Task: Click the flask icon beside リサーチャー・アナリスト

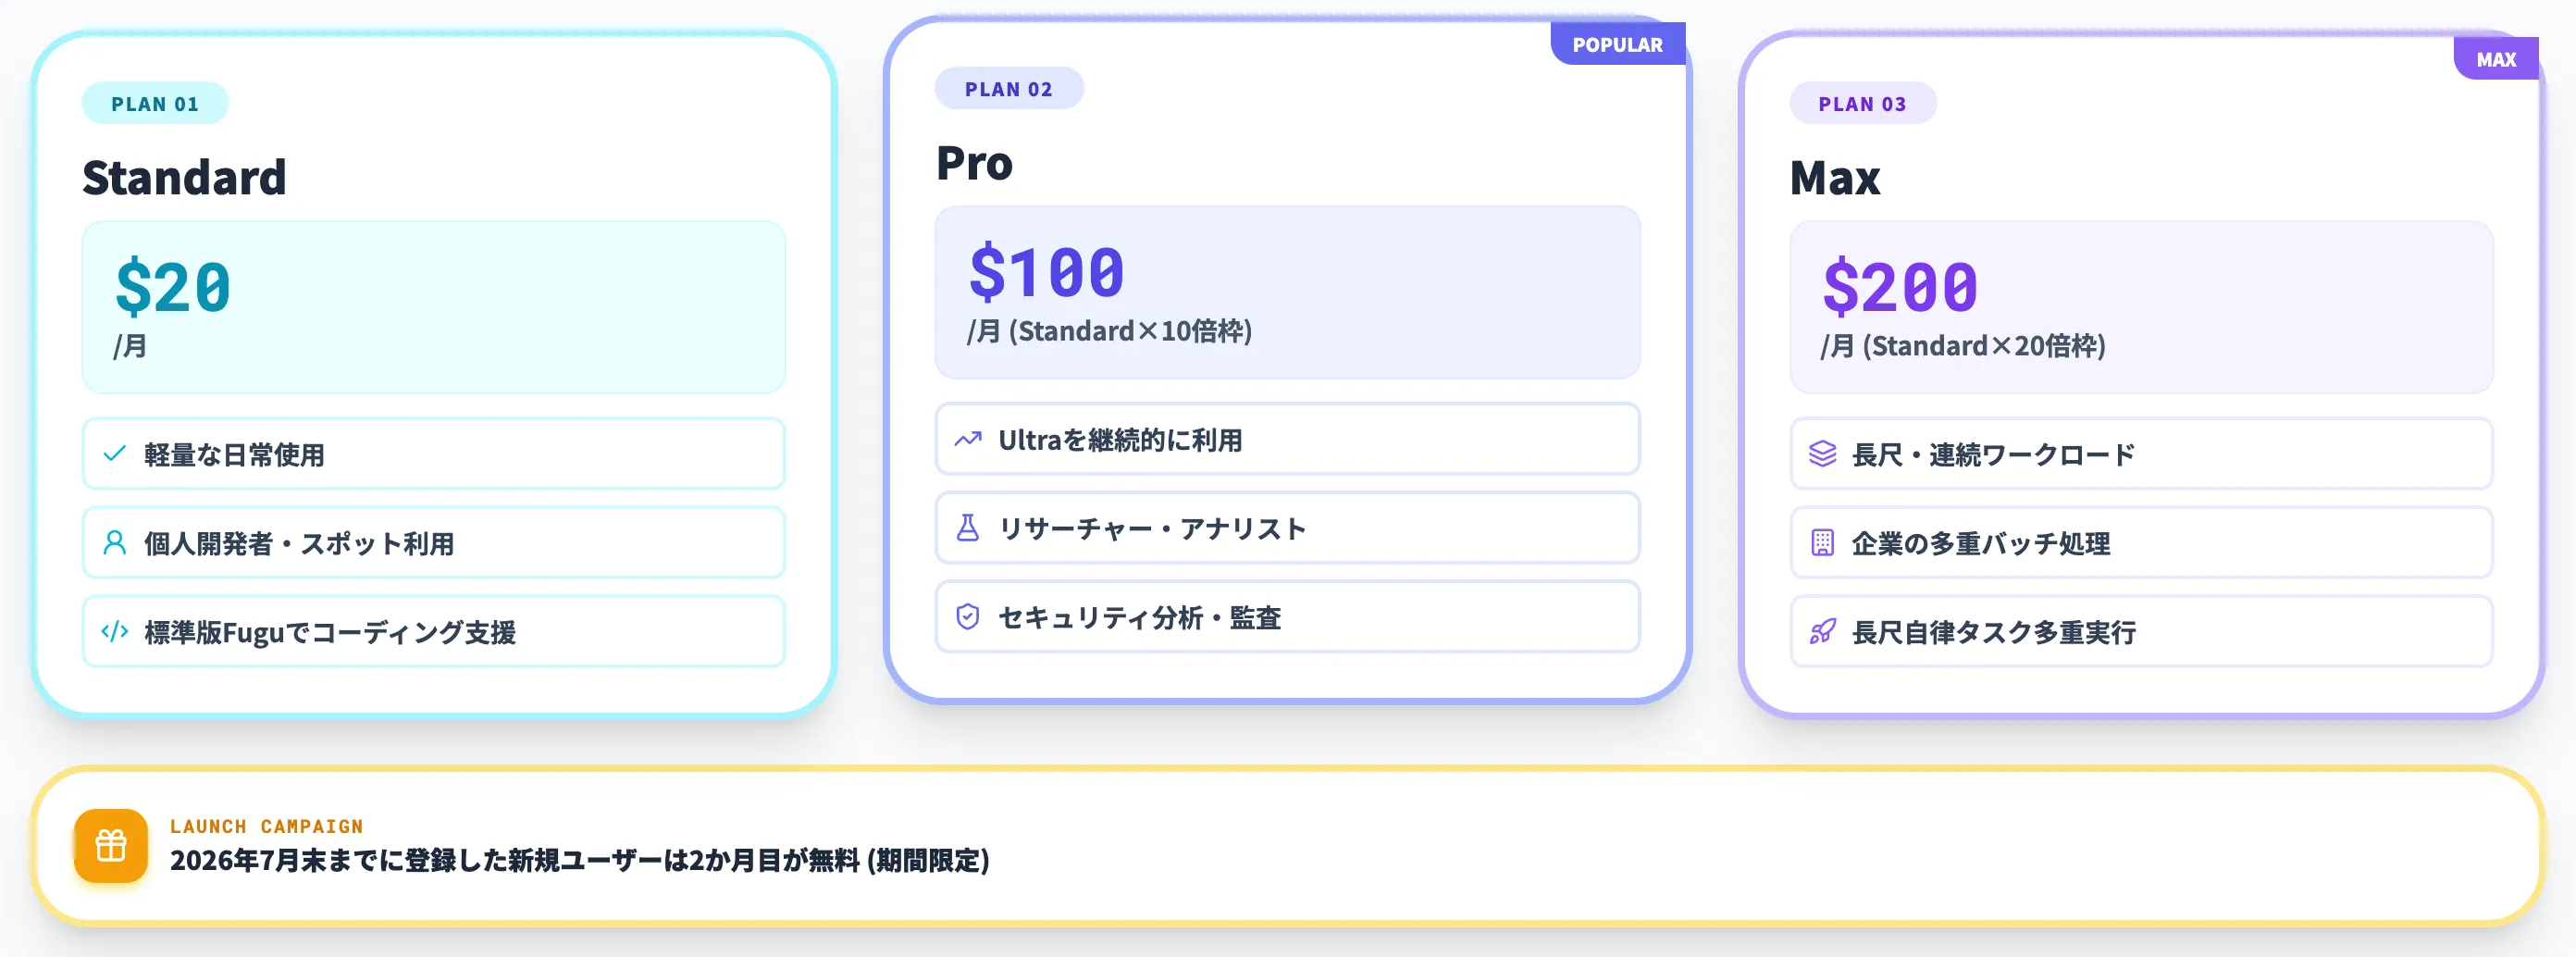Action: (x=967, y=528)
